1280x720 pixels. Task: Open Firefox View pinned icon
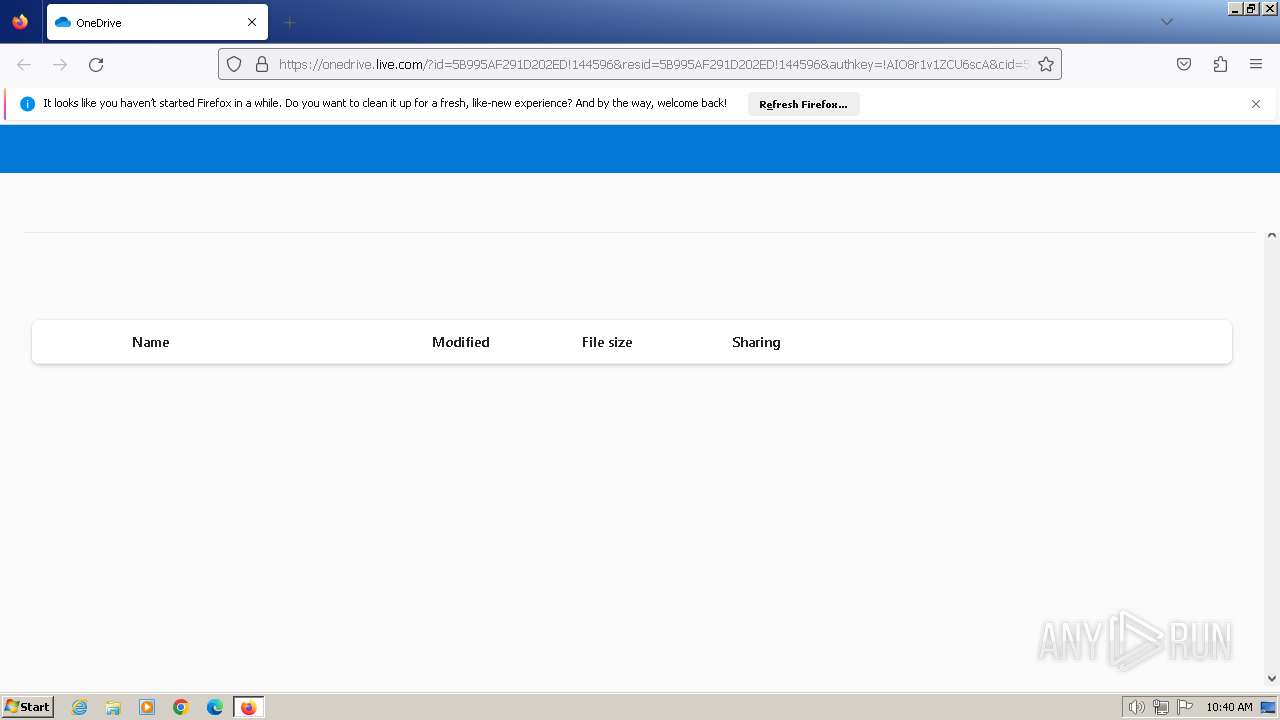(x=20, y=22)
